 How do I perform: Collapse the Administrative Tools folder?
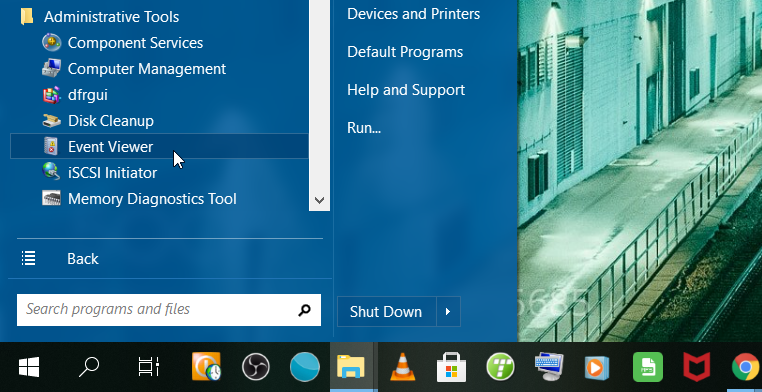(x=27, y=17)
